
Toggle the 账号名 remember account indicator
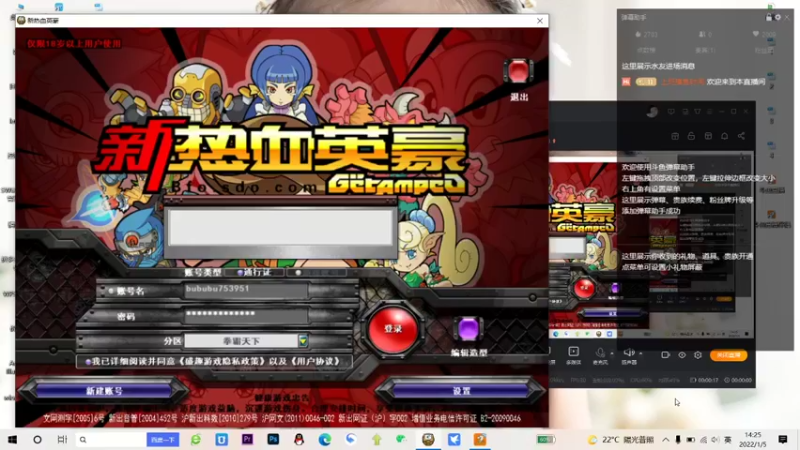[x=111, y=291]
